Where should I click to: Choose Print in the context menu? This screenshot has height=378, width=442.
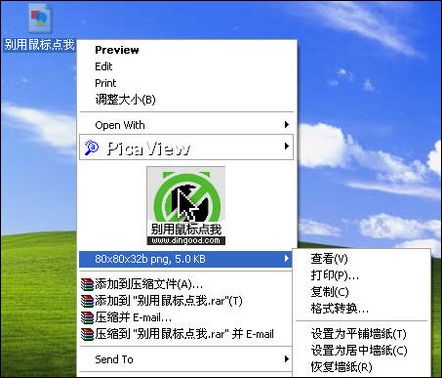pyautogui.click(x=187, y=83)
